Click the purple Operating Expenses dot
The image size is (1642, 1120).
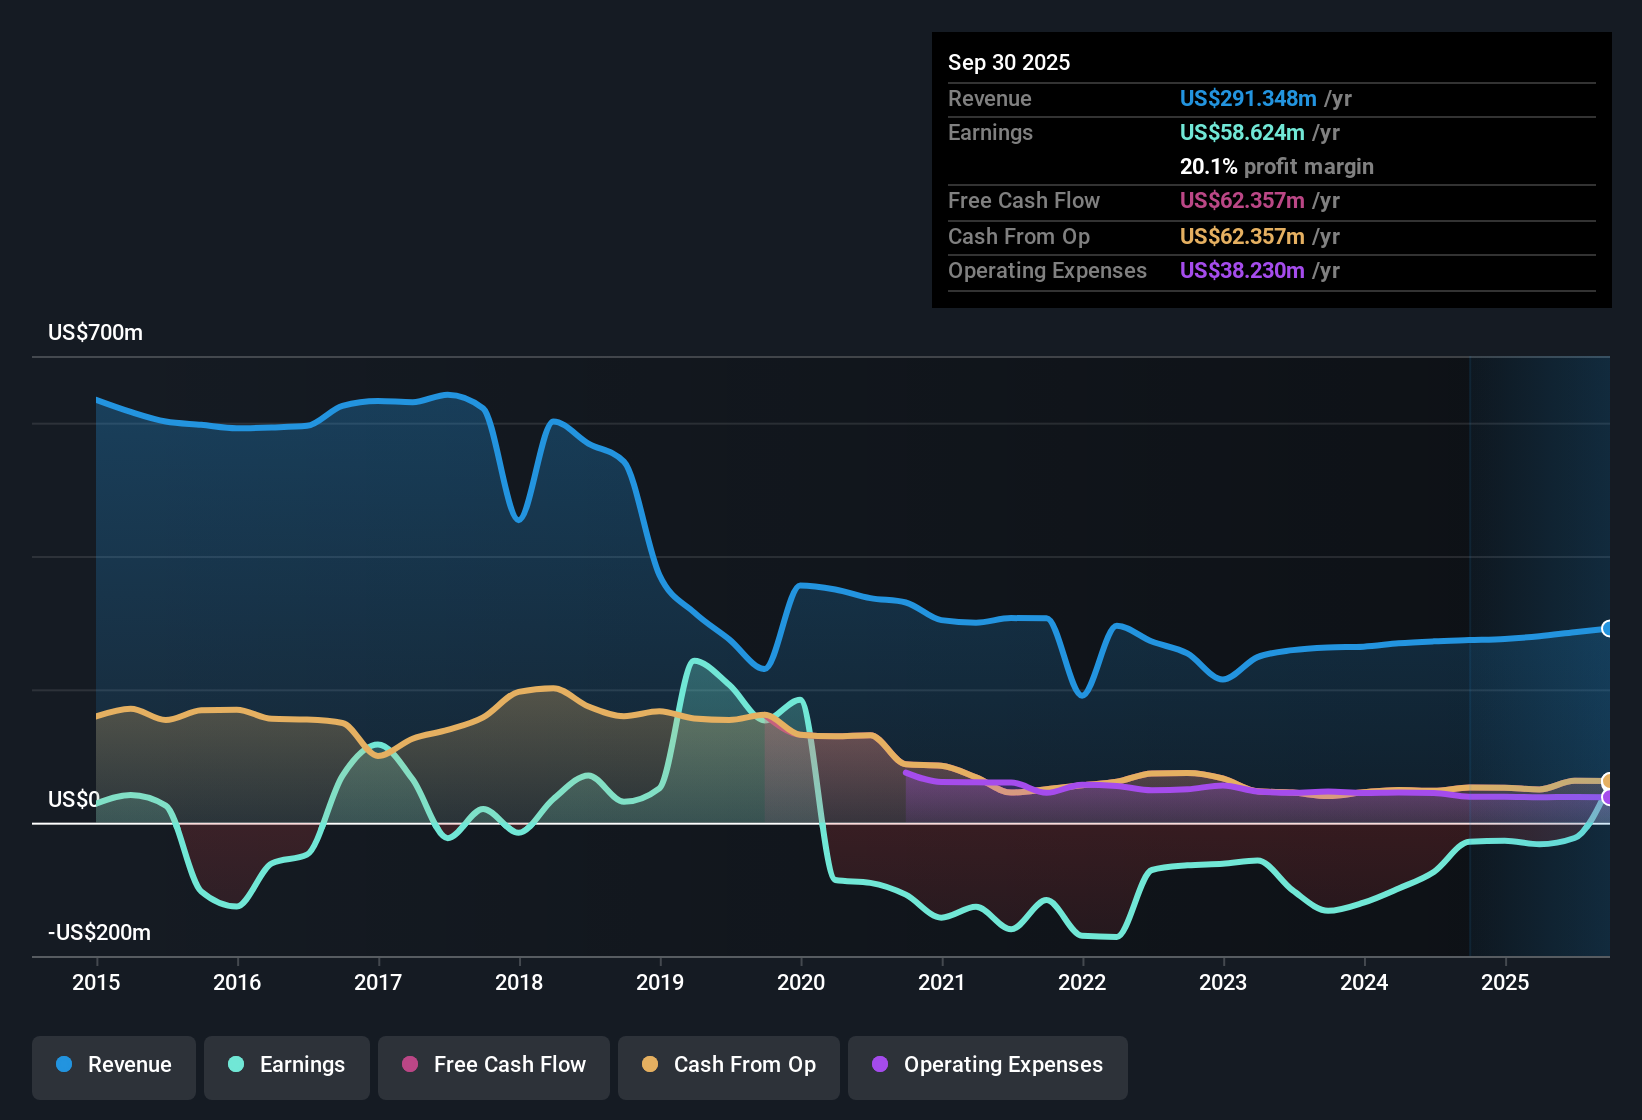(880, 1065)
